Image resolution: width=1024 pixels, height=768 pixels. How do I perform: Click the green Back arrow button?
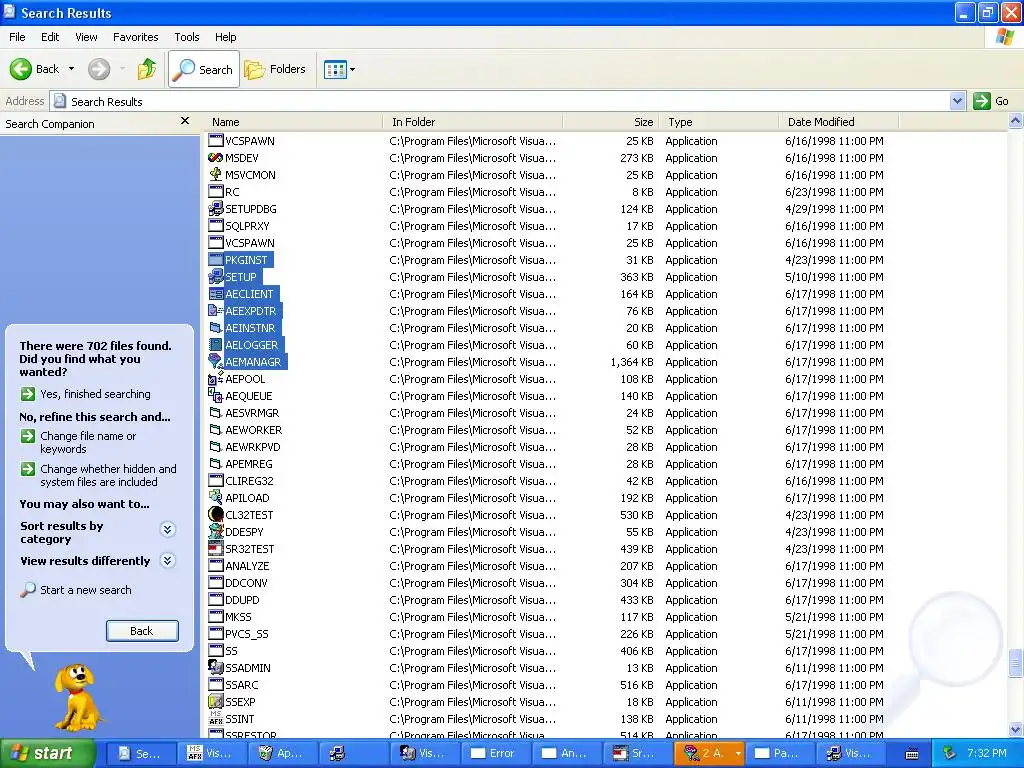21,69
